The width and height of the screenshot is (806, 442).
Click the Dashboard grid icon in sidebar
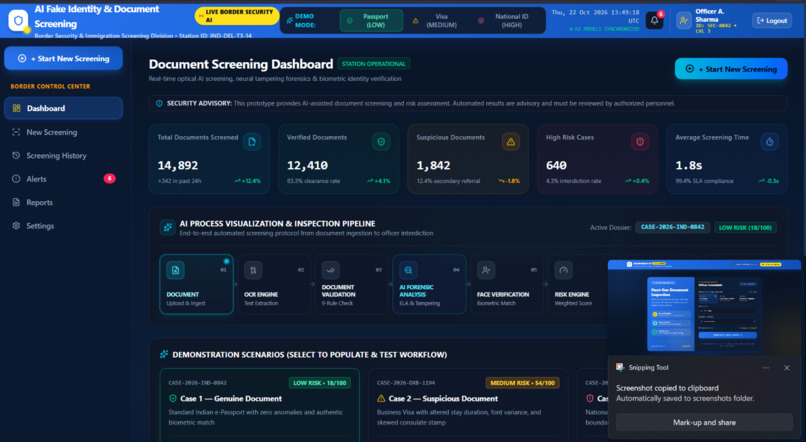click(x=16, y=108)
